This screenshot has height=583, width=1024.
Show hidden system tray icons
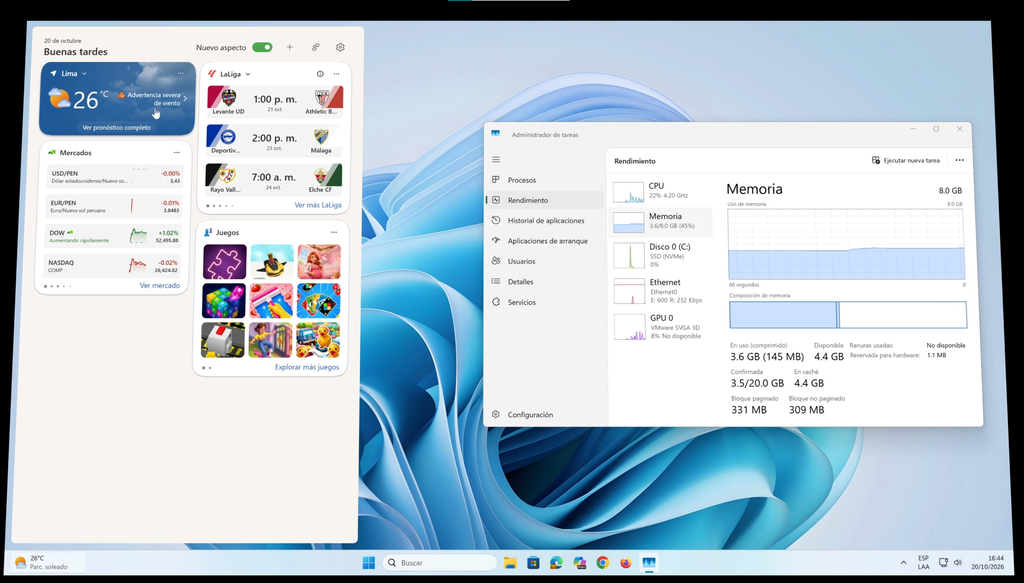coord(903,562)
